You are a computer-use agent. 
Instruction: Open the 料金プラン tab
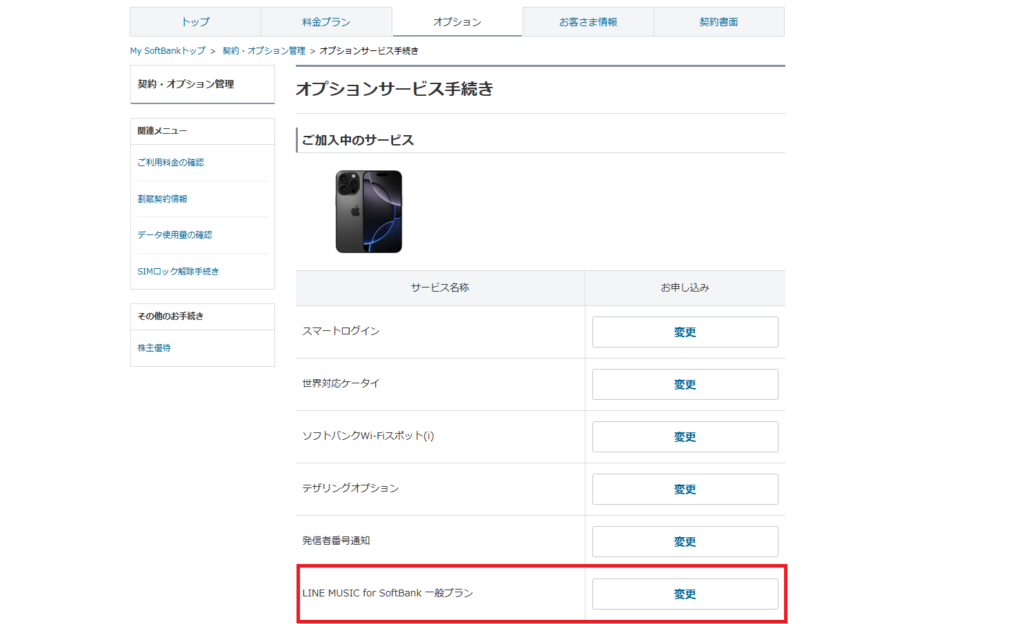[326, 21]
